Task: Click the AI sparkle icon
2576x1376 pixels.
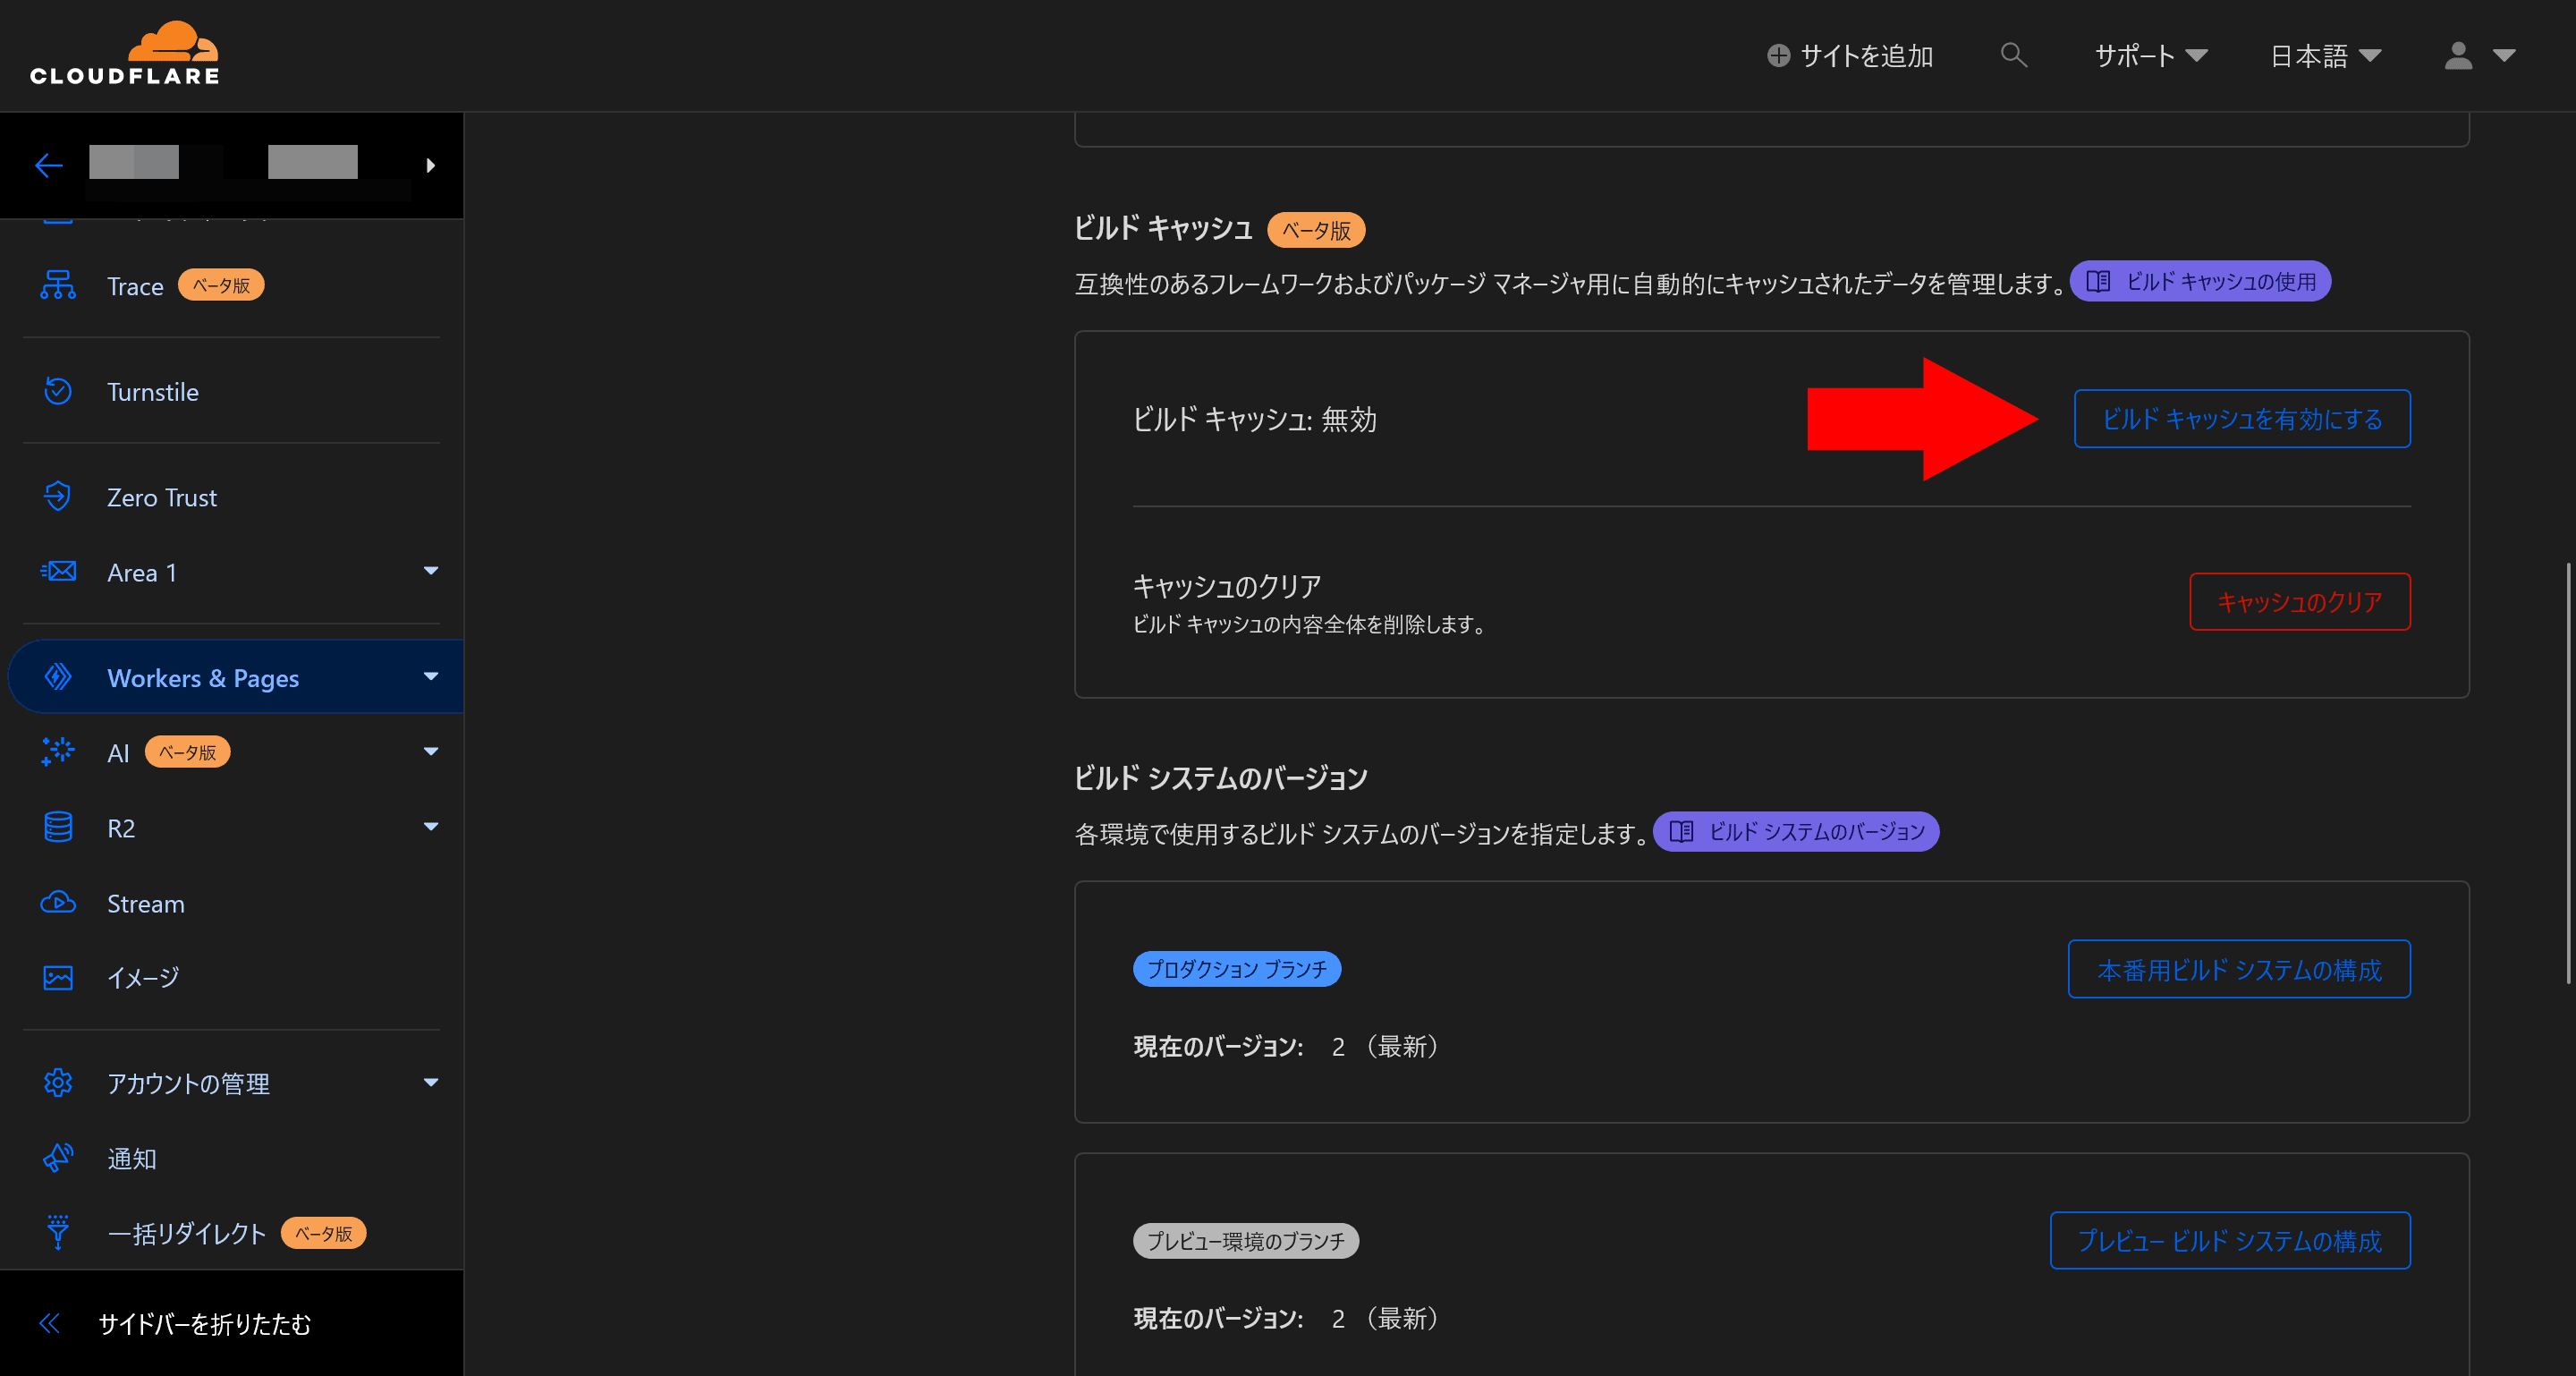Action: [58, 751]
